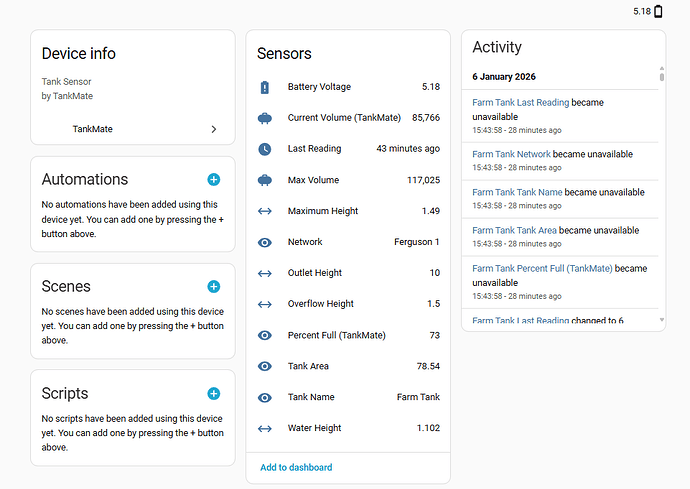Click the Current Volume tank icon
The width and height of the screenshot is (690, 489).
click(265, 118)
